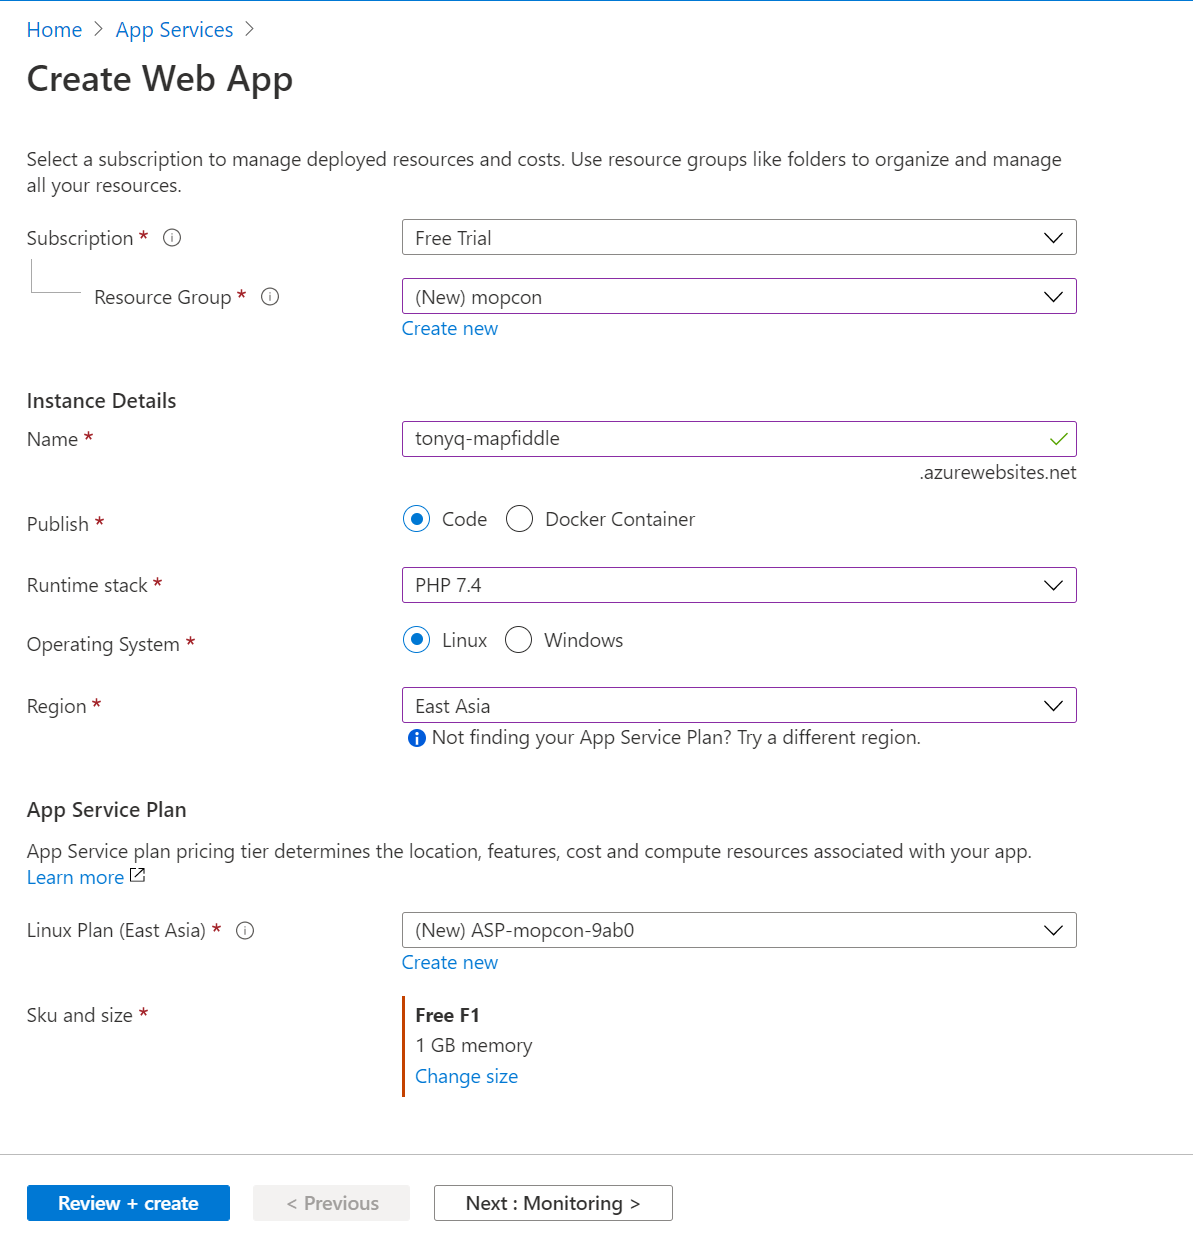Click Next : Monitoring button
Viewport: 1193px width, 1242px height.
click(553, 1203)
